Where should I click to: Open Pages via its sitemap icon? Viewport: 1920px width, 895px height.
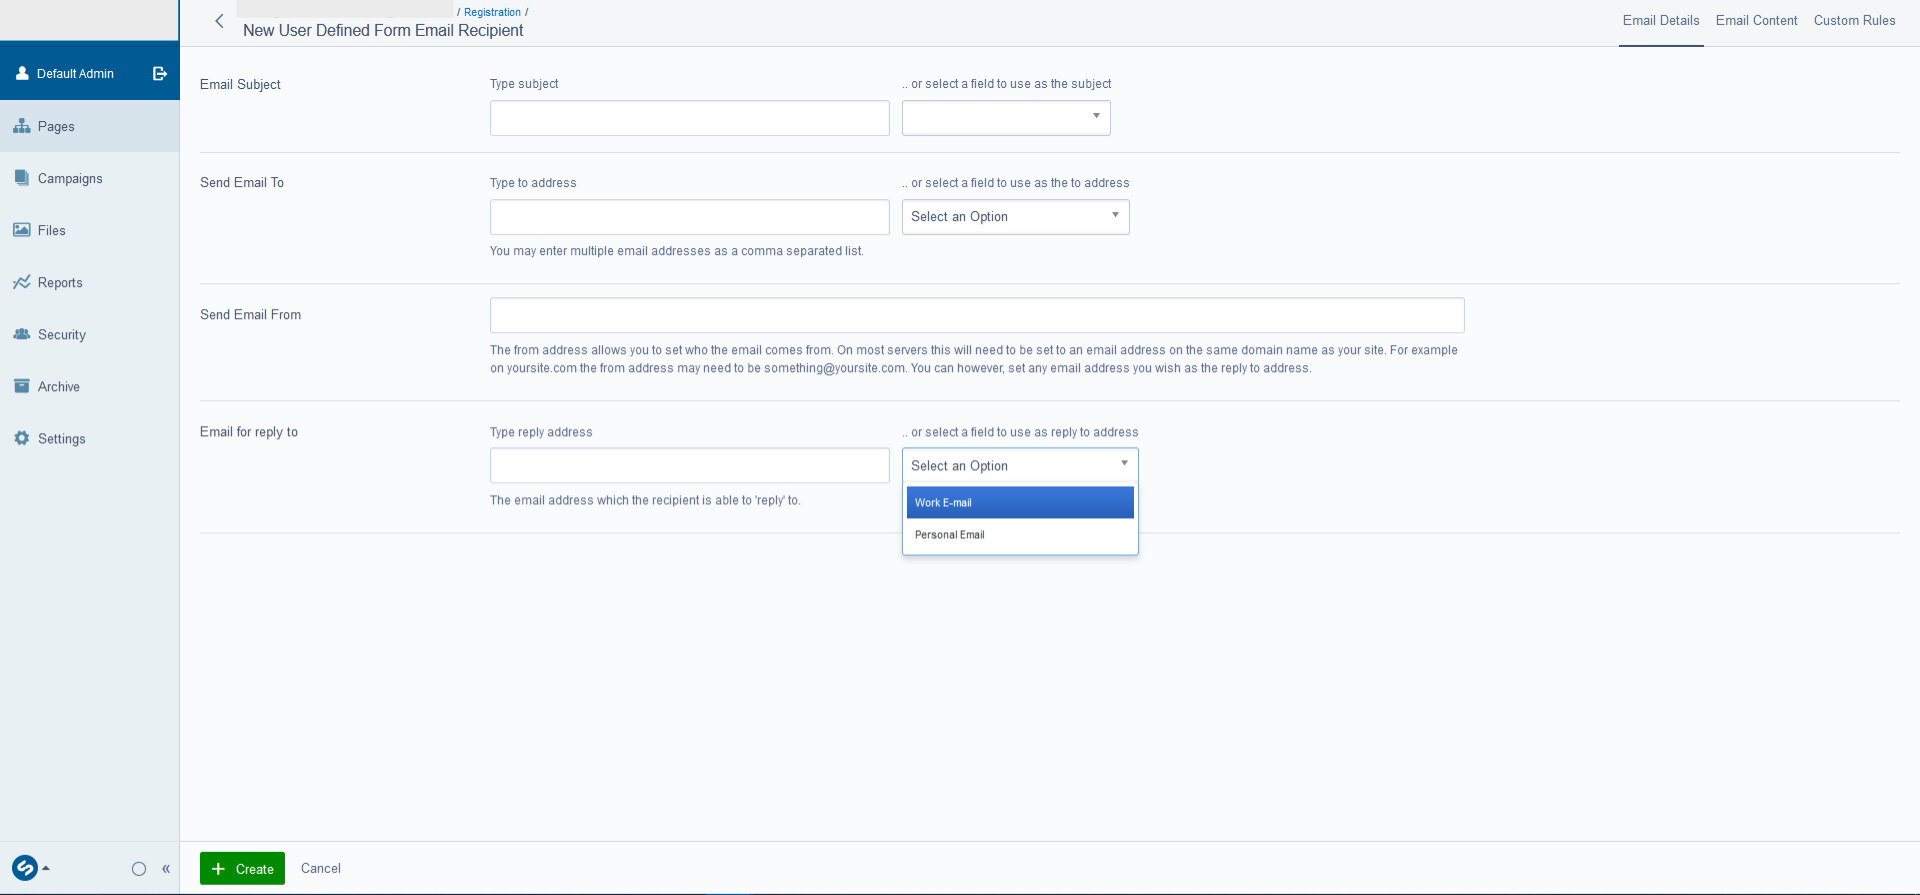point(21,126)
